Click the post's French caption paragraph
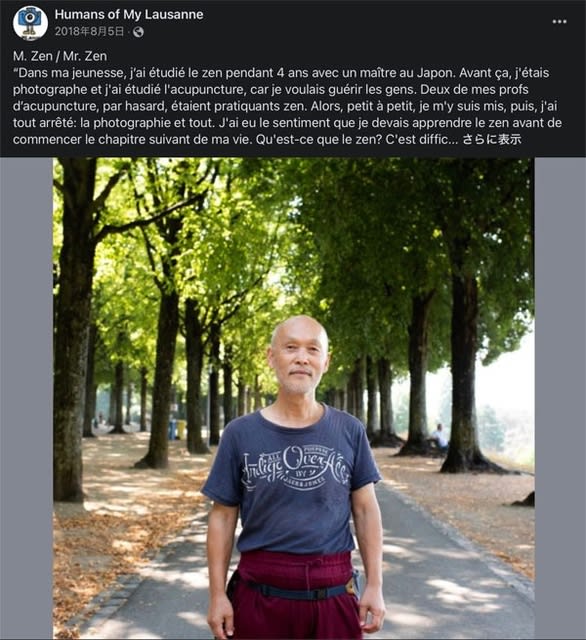Viewport: 586px width, 640px height. click(286, 106)
